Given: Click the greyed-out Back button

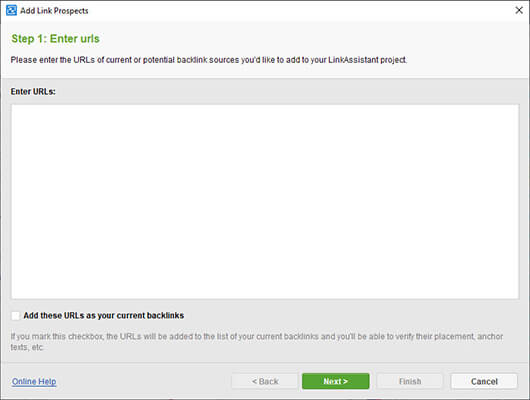Looking at the screenshot, I should tap(265, 381).
